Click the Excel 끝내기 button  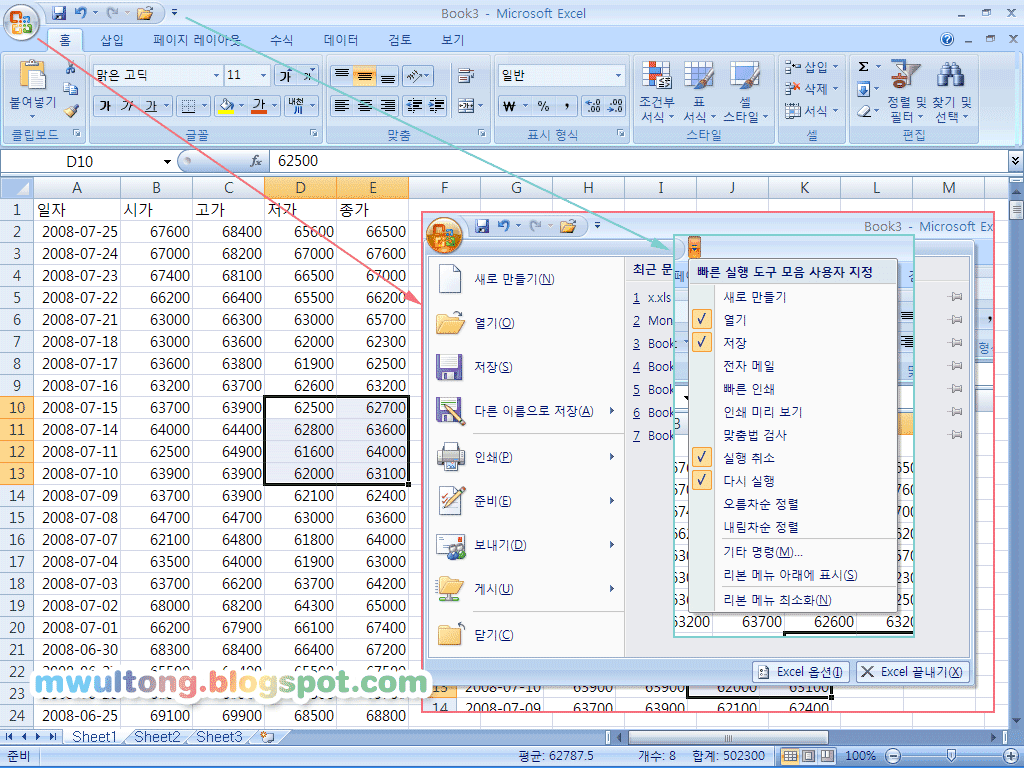(912, 671)
